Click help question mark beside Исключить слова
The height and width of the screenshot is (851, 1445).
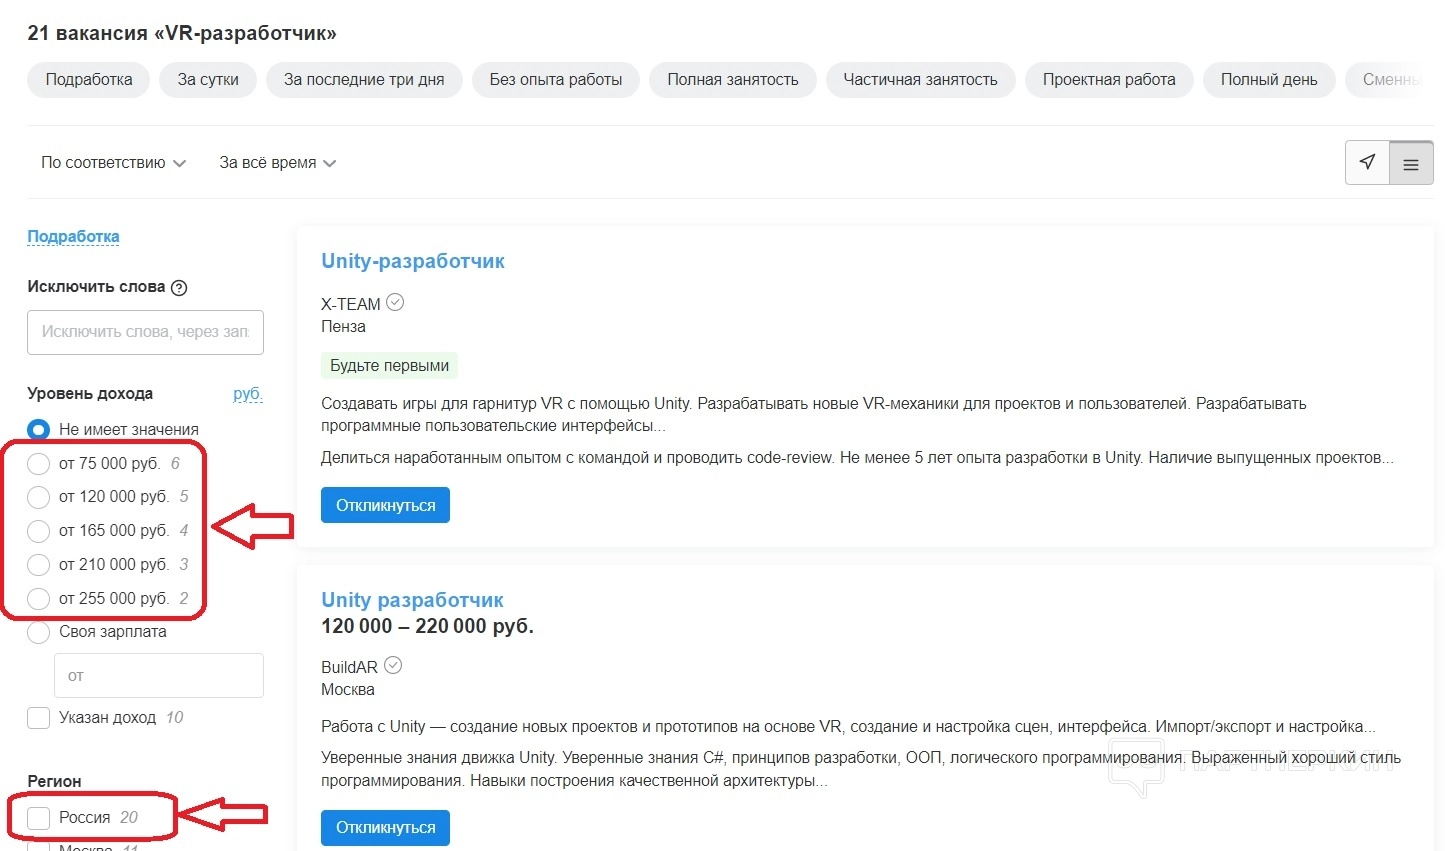[x=179, y=288]
